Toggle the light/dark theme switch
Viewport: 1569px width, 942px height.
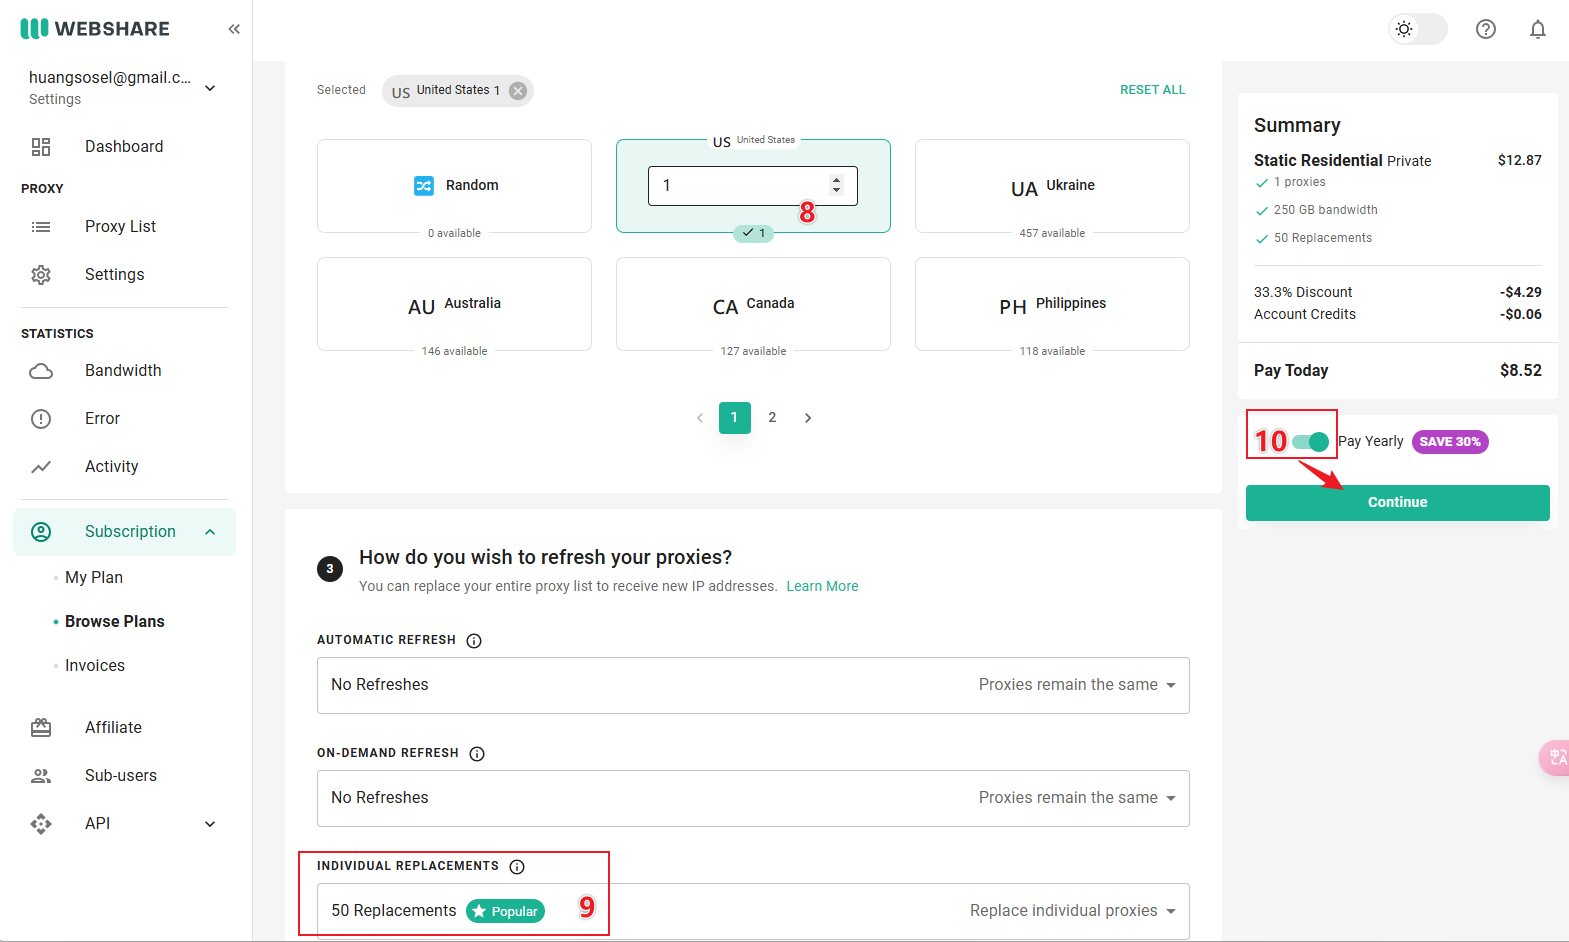[x=1417, y=29]
